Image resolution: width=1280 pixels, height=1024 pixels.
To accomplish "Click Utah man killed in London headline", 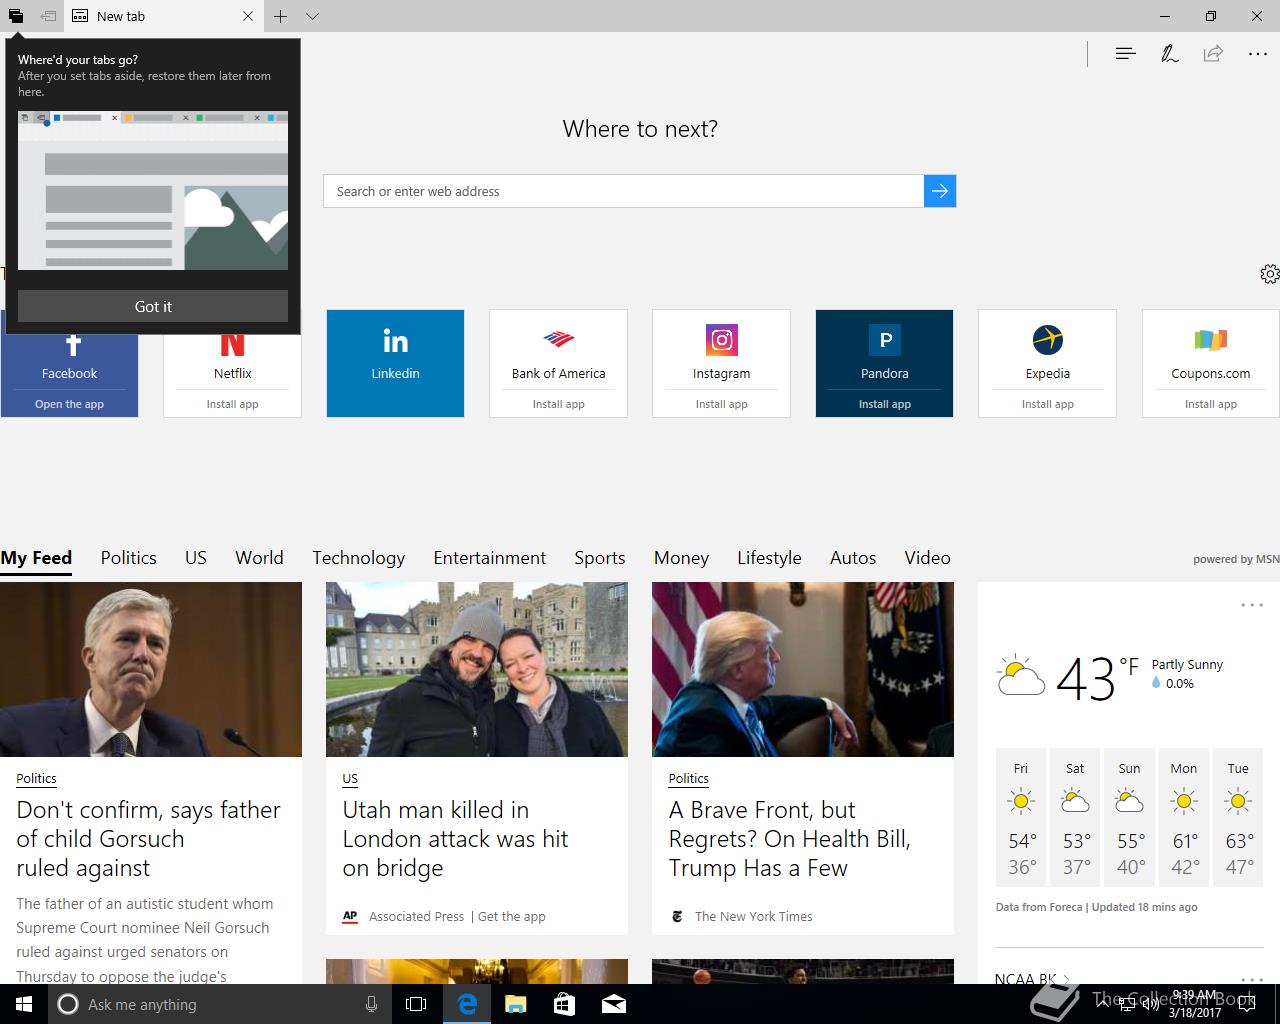I will pyautogui.click(x=455, y=839).
